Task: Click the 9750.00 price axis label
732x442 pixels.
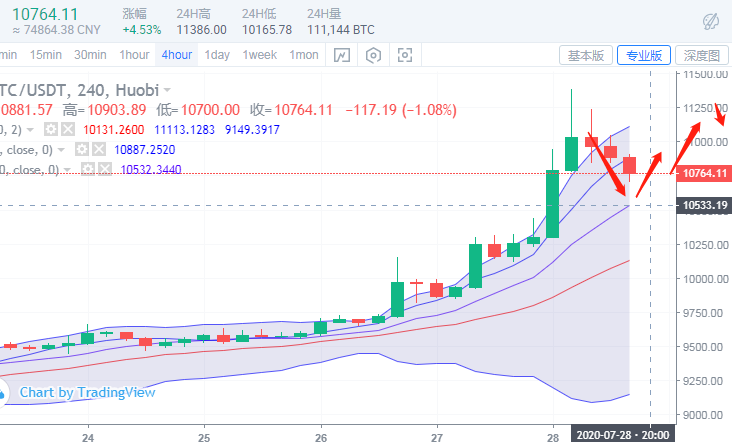Action: point(703,313)
